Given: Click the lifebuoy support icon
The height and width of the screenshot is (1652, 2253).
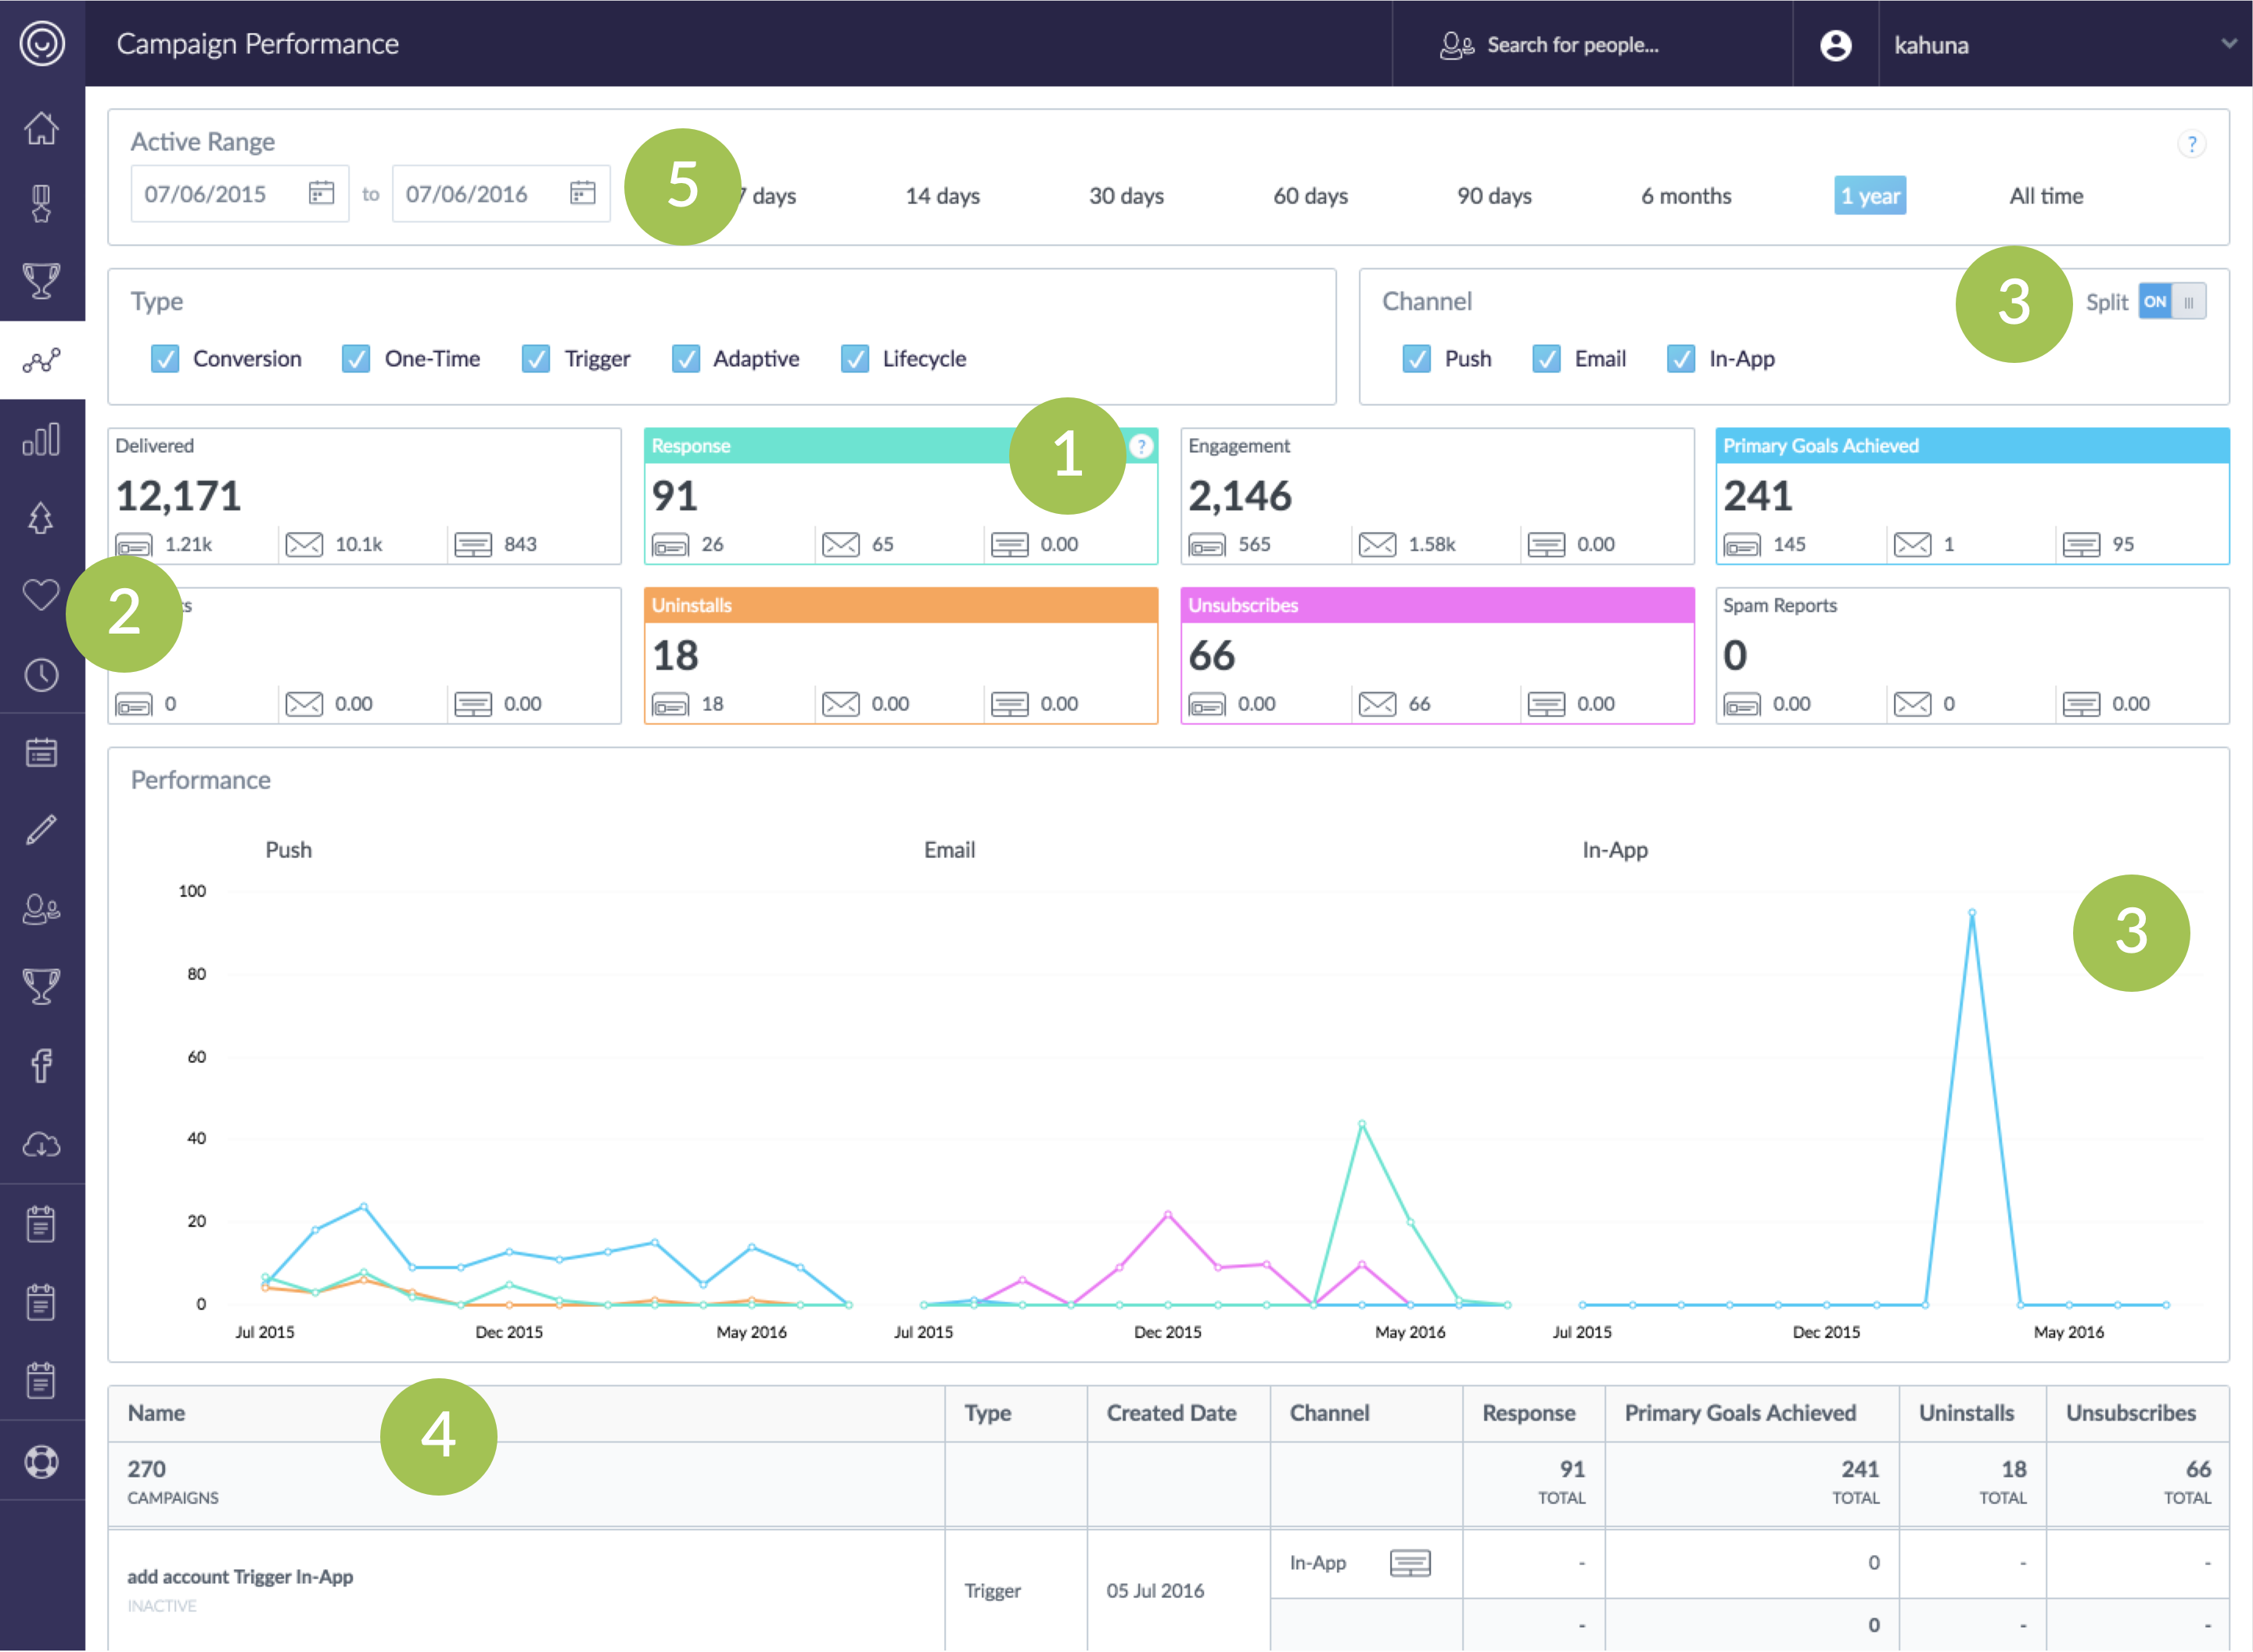Looking at the screenshot, I should (41, 1462).
